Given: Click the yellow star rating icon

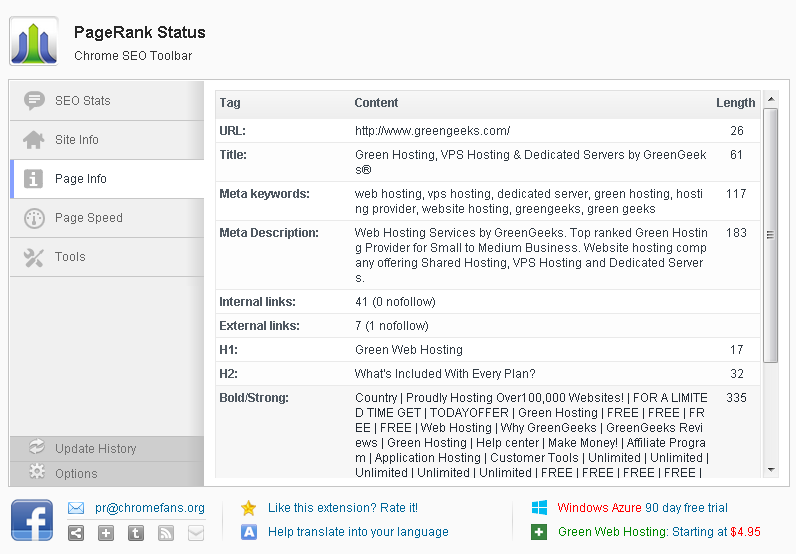Looking at the screenshot, I should (249, 508).
